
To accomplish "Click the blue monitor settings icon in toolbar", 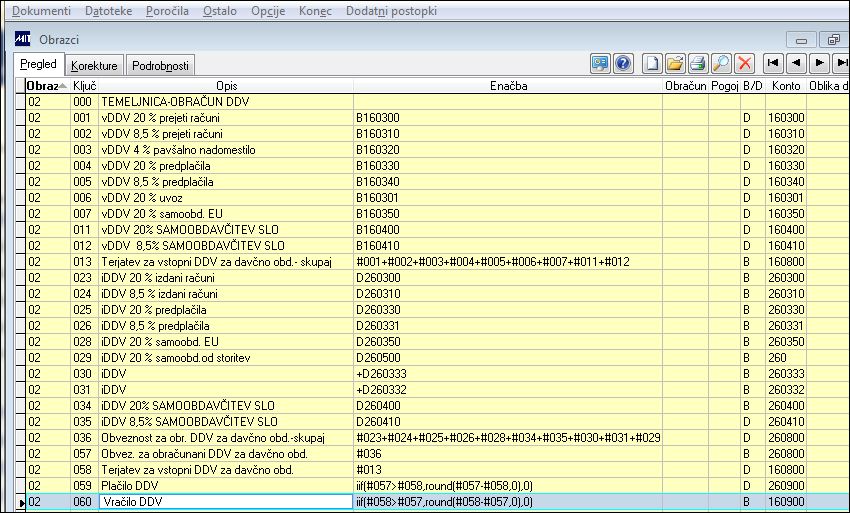I will tap(600, 64).
